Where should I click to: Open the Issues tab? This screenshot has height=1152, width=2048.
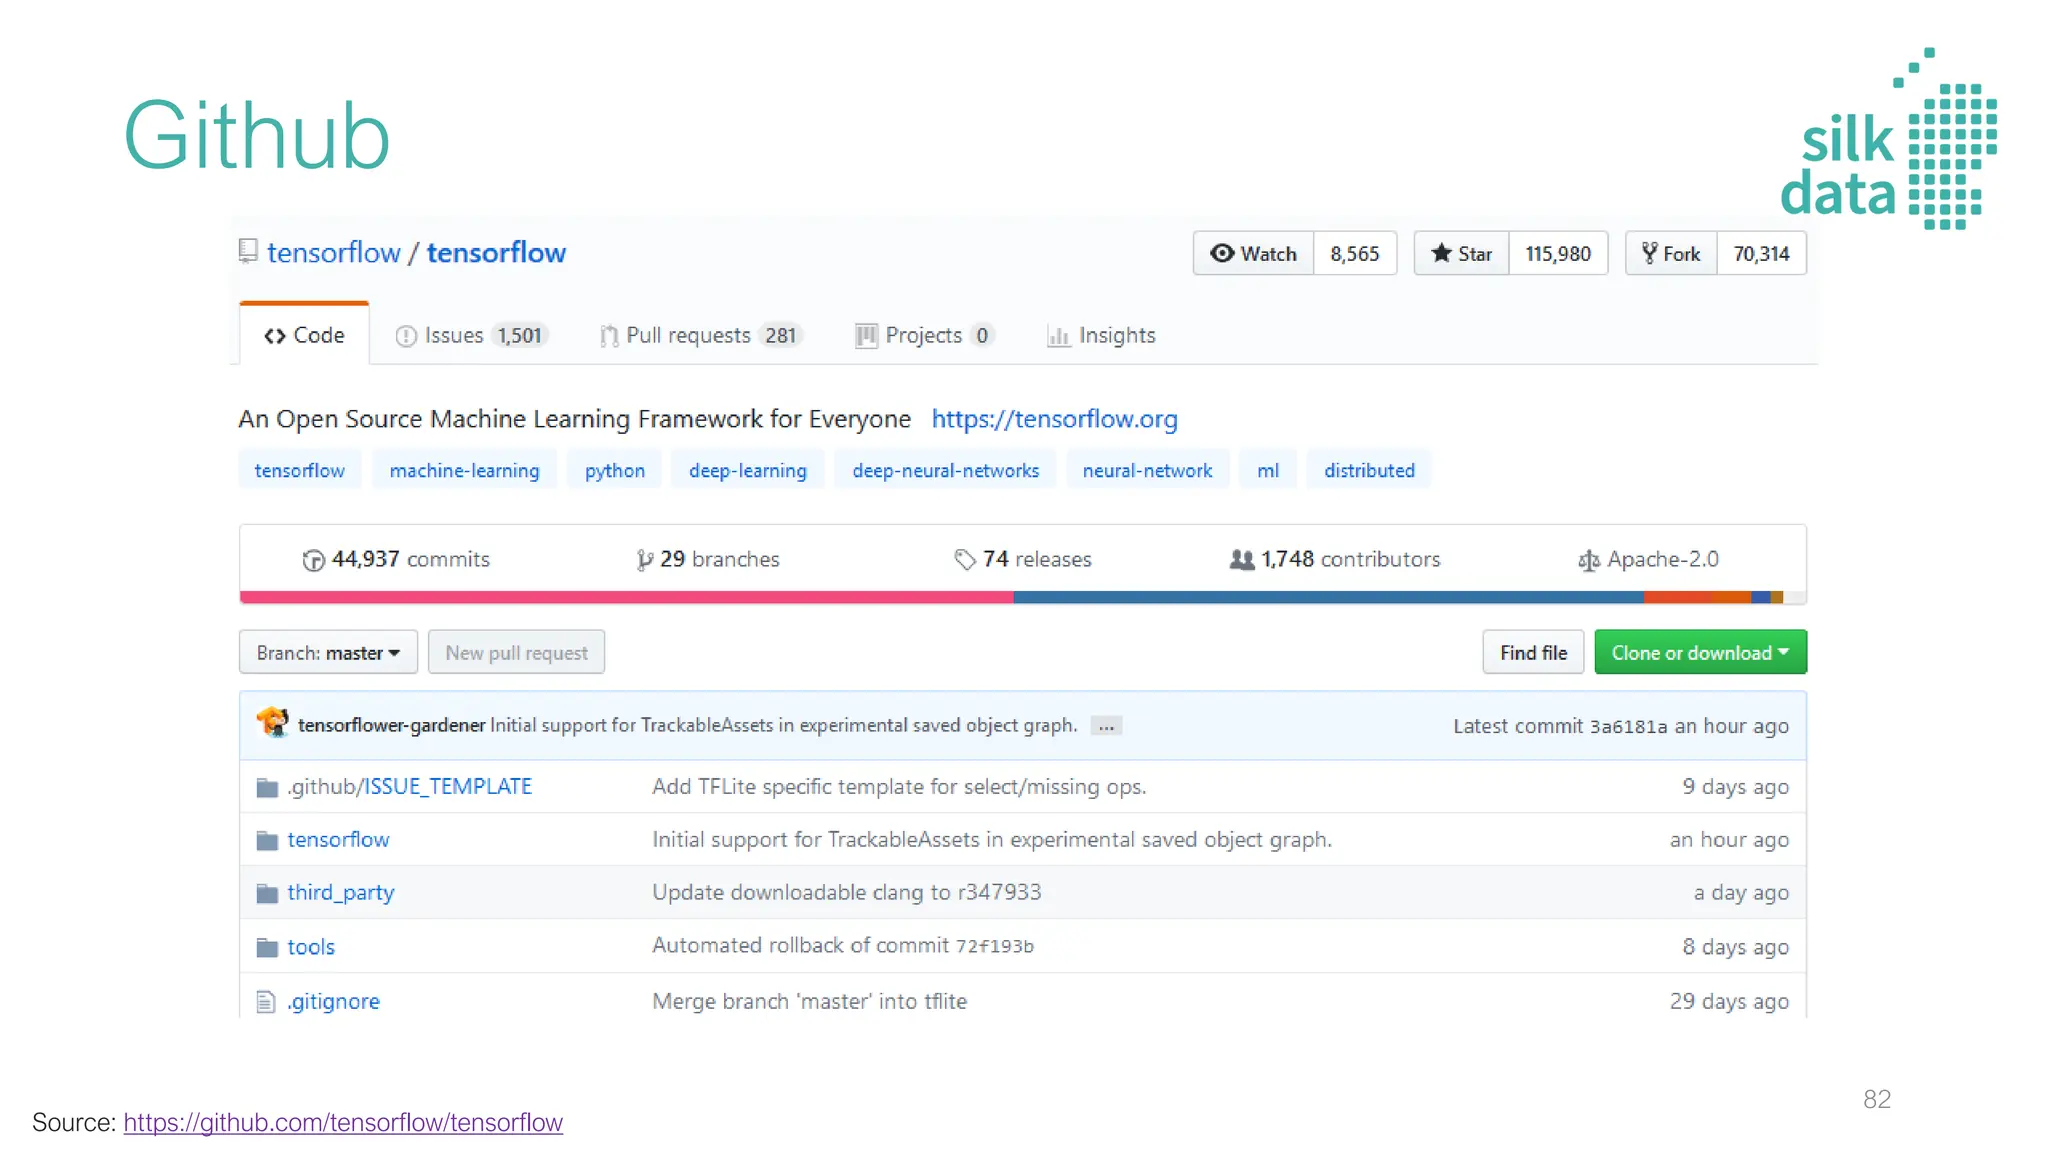[470, 335]
